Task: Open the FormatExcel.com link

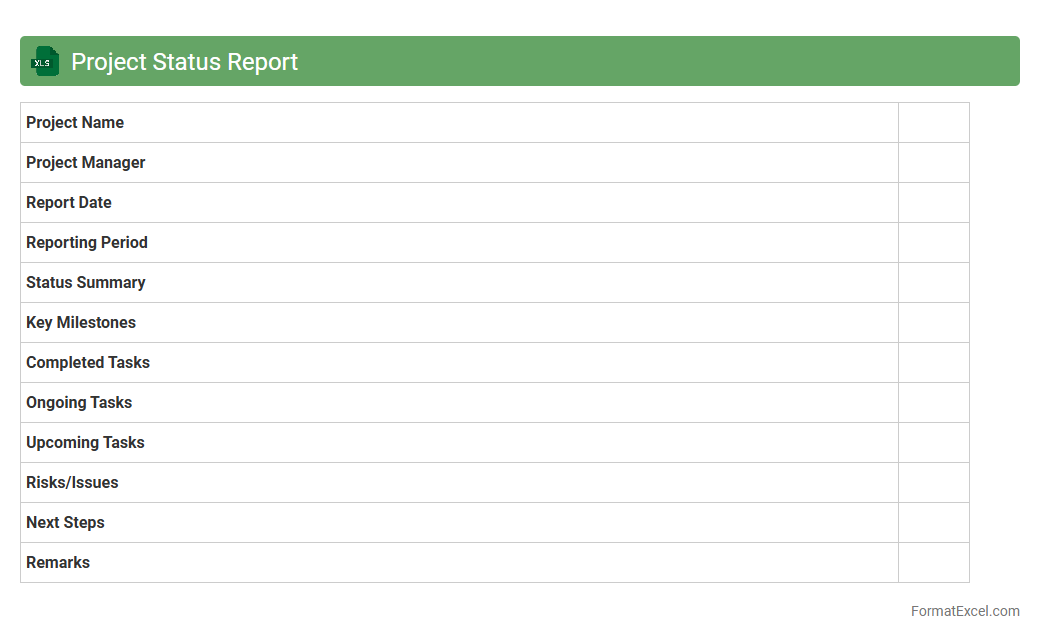Action: 964,611
